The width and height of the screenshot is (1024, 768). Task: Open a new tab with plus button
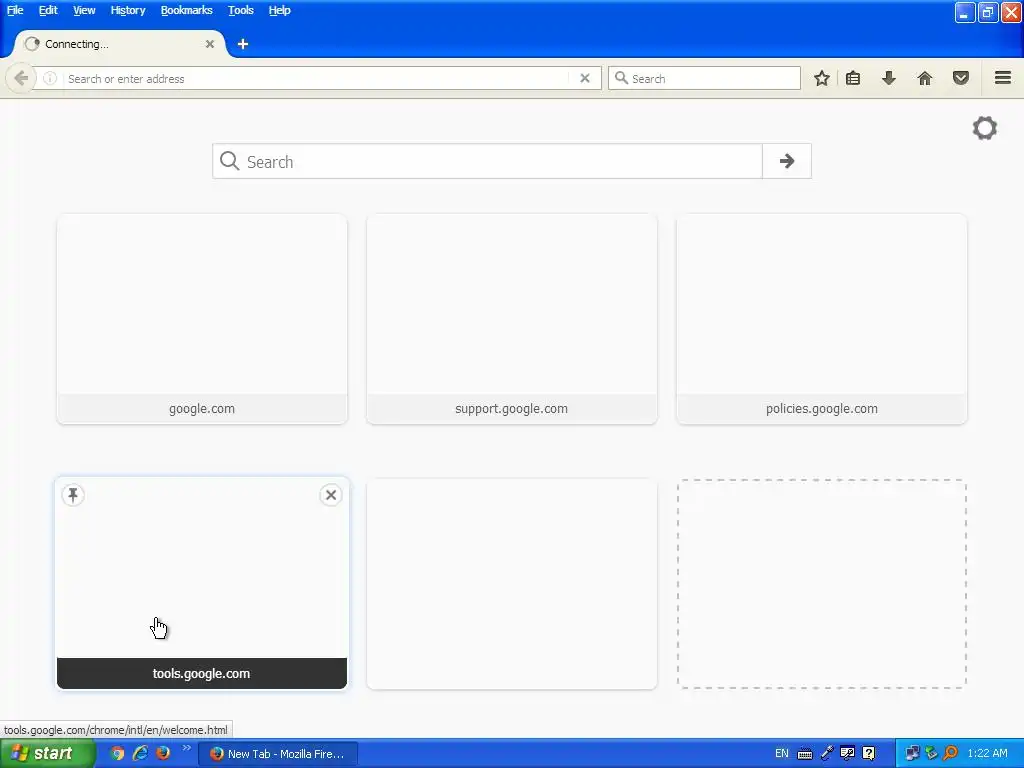[243, 44]
